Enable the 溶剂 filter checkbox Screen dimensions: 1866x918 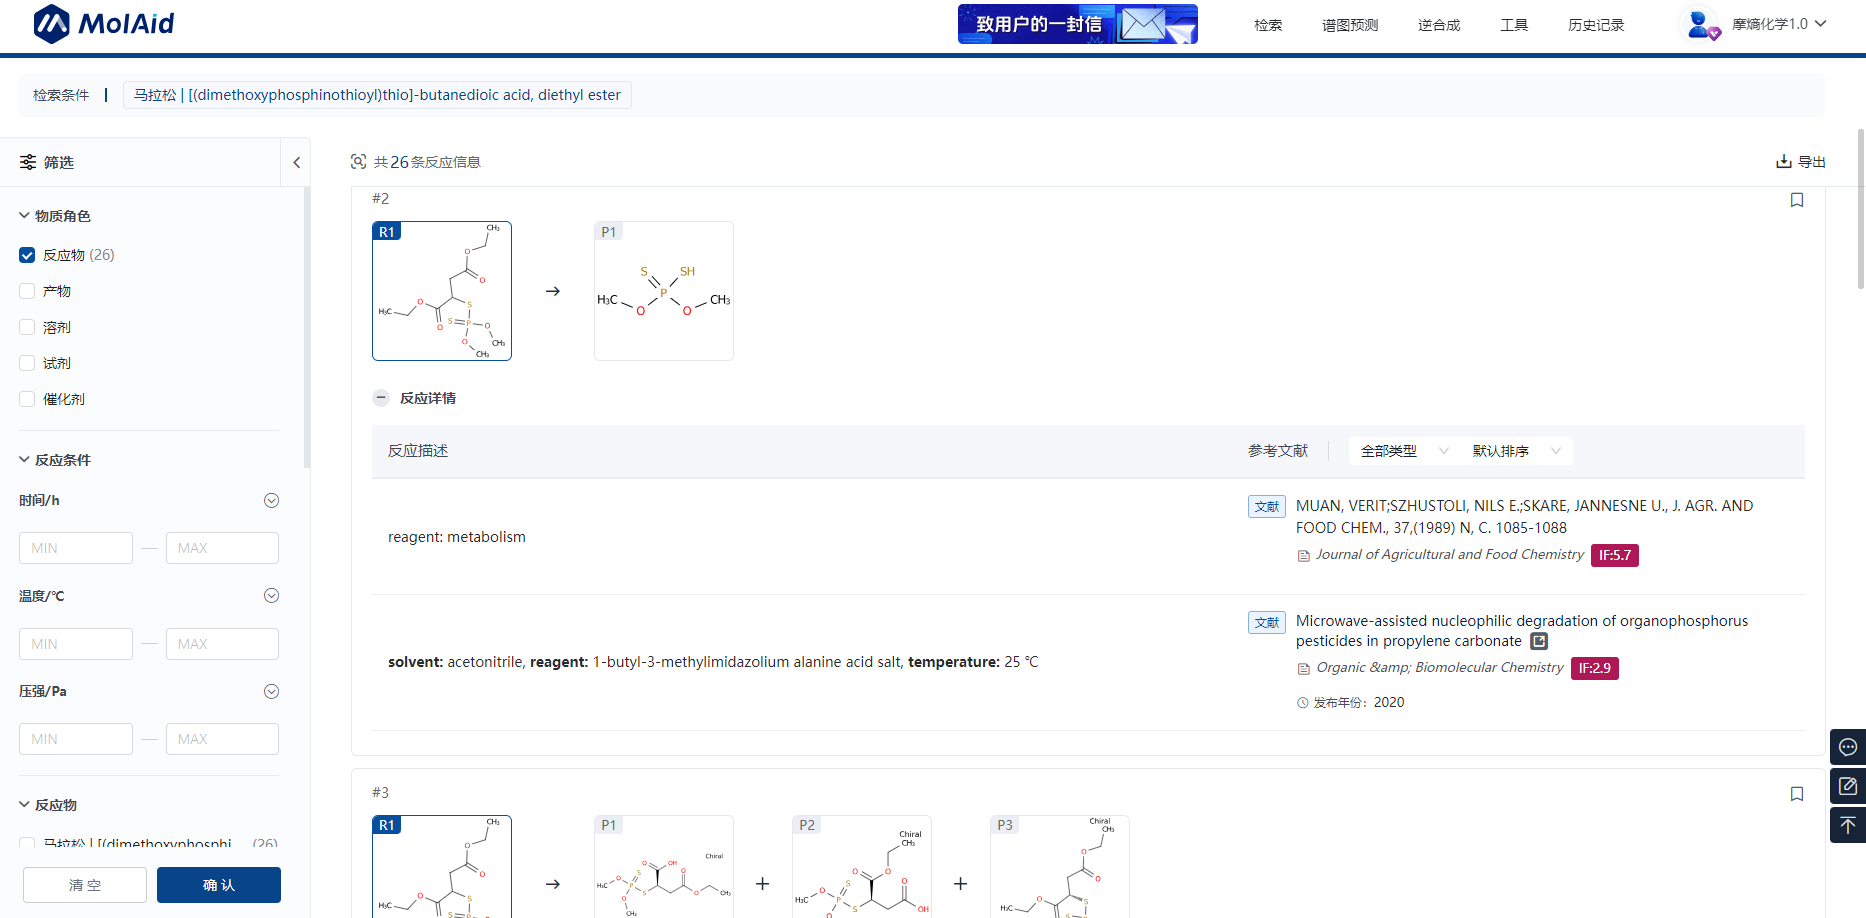coord(27,327)
